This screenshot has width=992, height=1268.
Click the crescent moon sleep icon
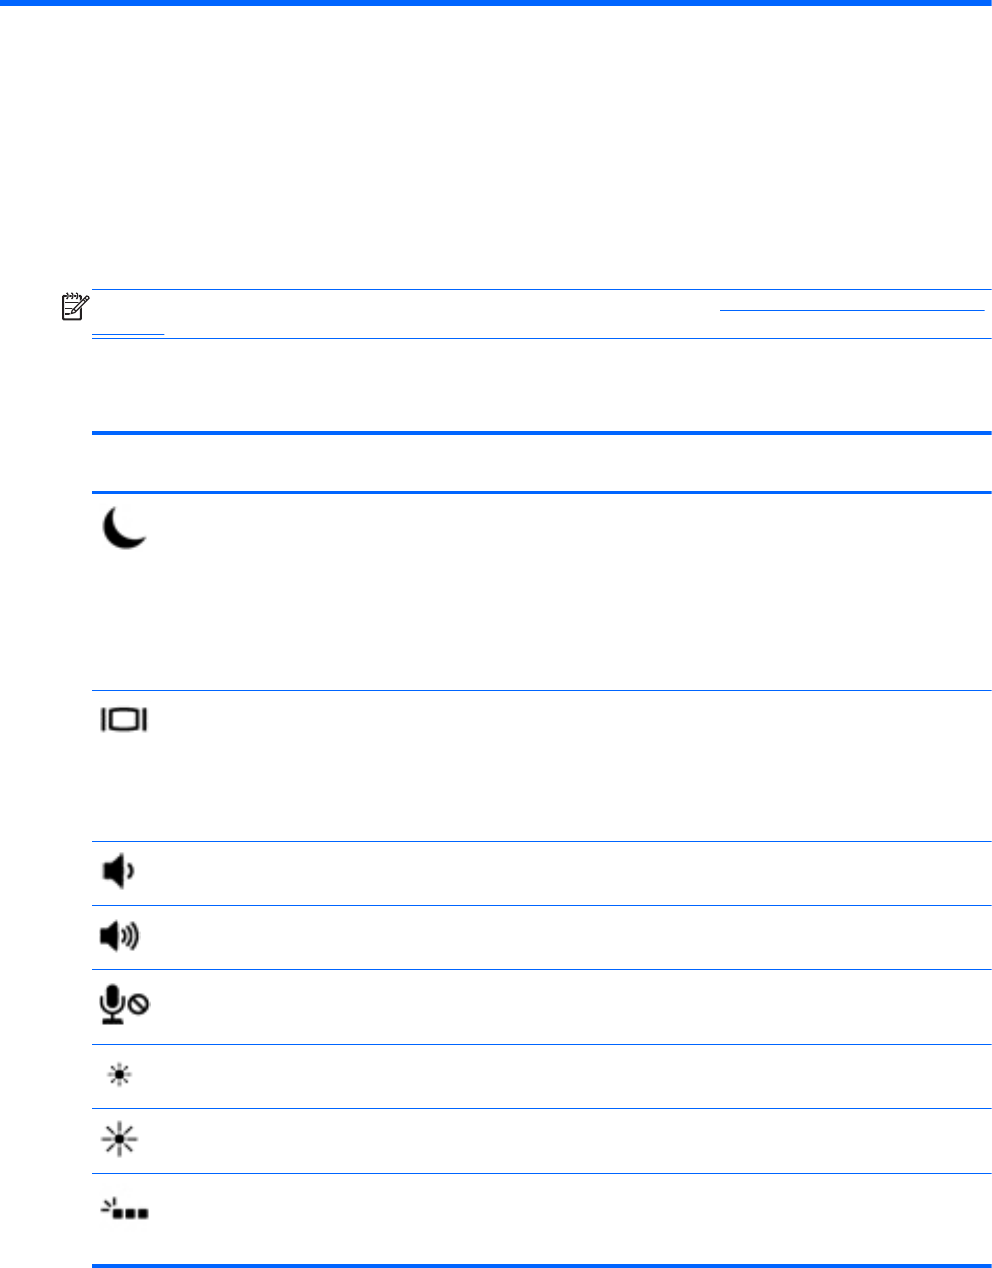coord(124,528)
